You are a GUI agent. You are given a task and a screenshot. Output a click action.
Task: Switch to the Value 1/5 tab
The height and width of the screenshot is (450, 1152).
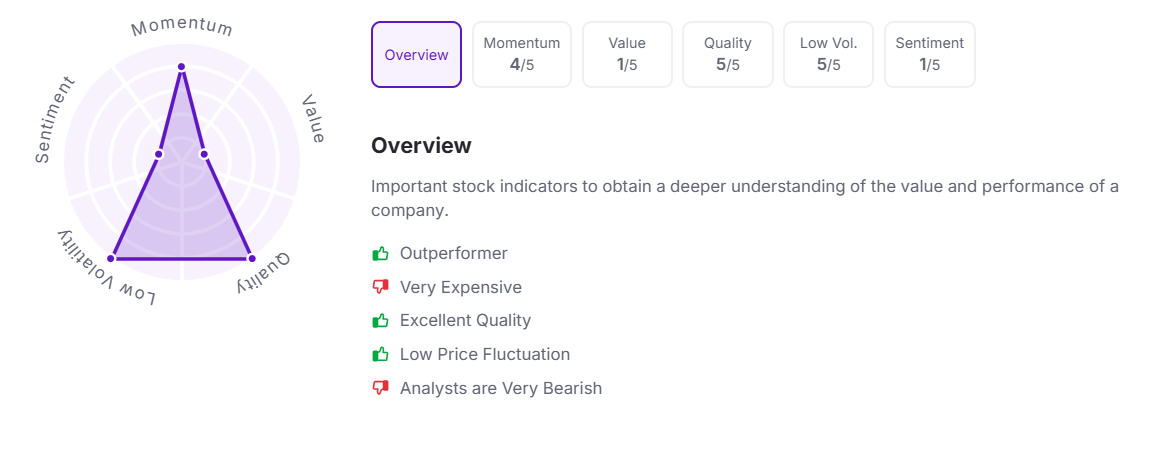point(627,54)
